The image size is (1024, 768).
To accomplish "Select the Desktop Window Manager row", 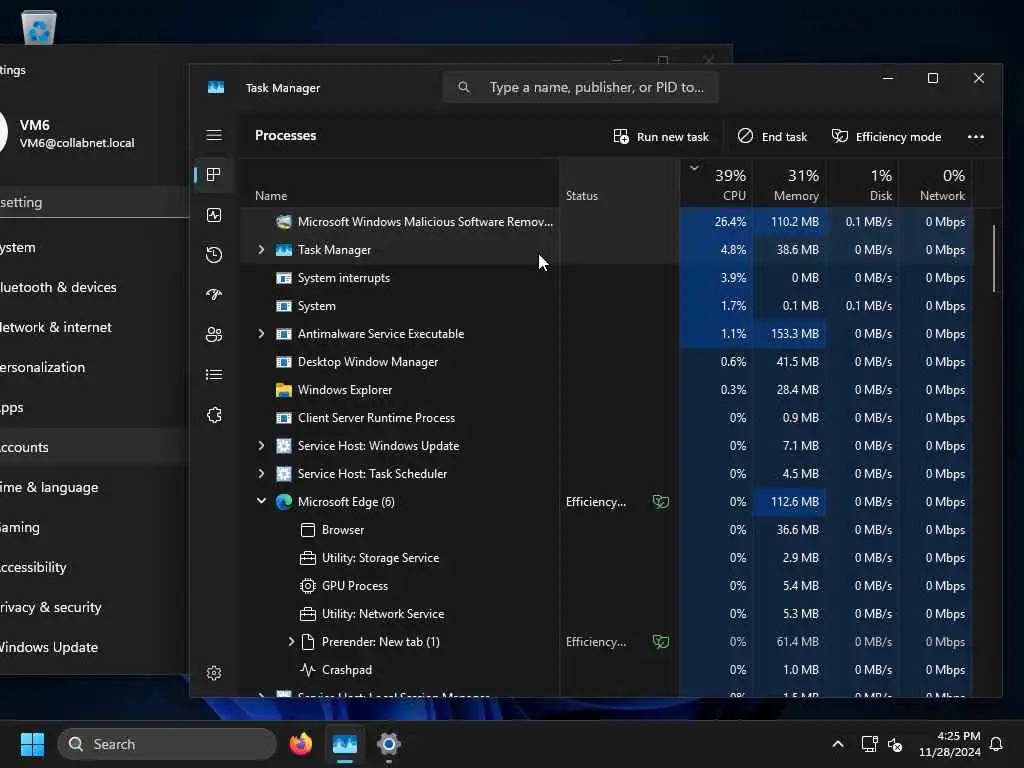I will pos(607,362).
